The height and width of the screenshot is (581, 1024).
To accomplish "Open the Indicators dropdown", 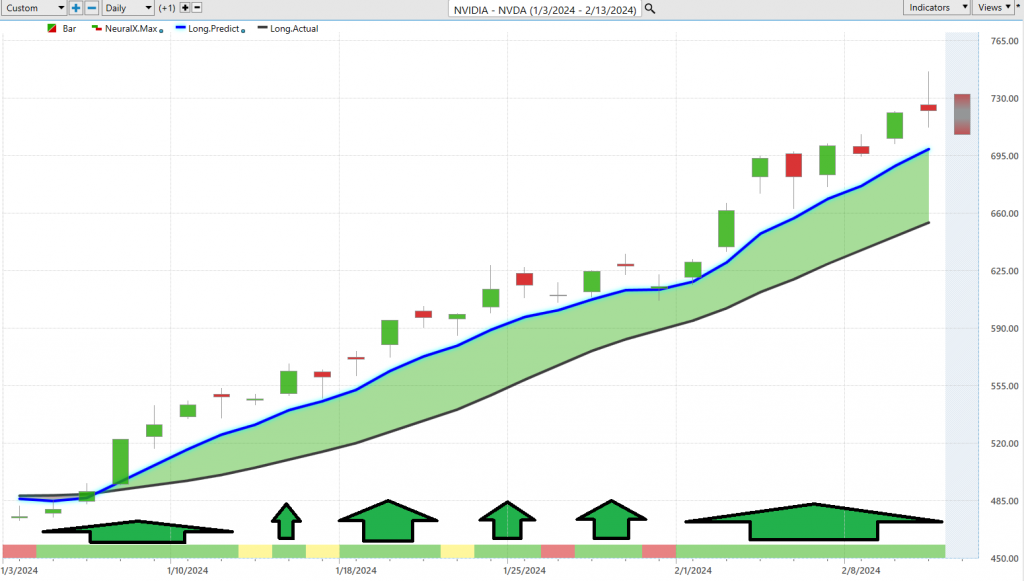I will [x=936, y=7].
